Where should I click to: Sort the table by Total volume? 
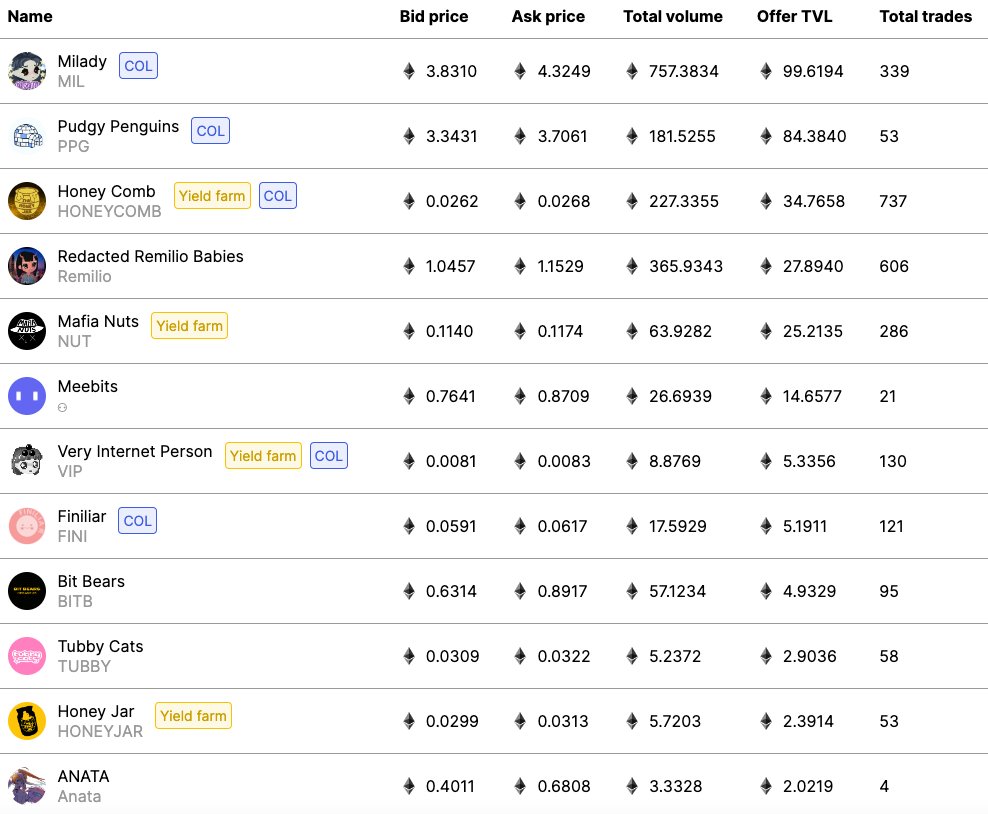click(x=672, y=16)
